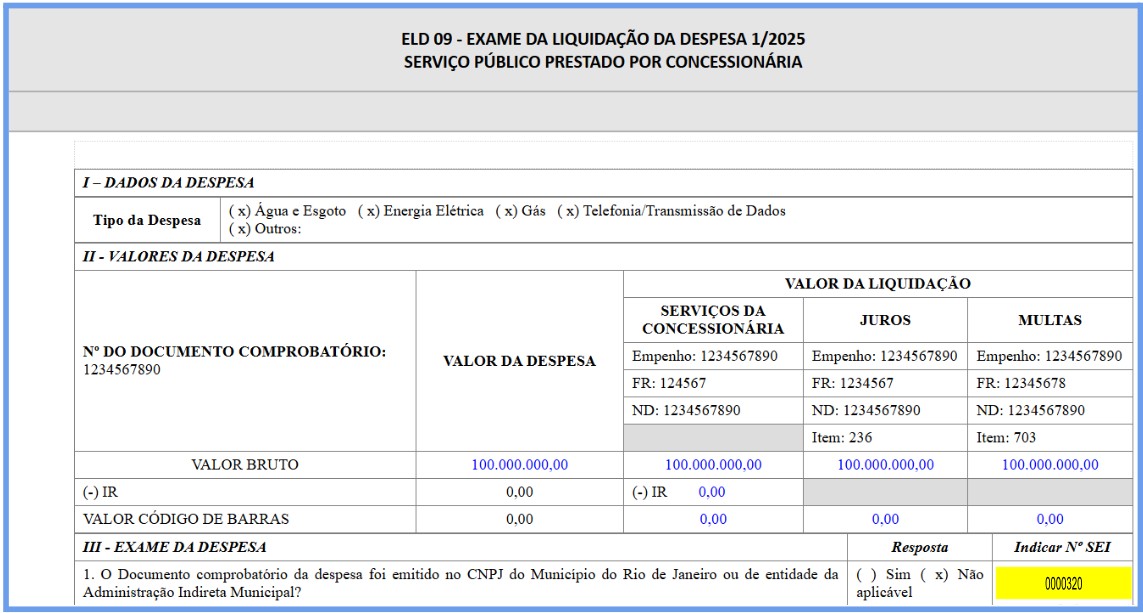This screenshot has height=613, width=1143.
Task: Toggle the Outros expense type checkbox
Action: 239,228
